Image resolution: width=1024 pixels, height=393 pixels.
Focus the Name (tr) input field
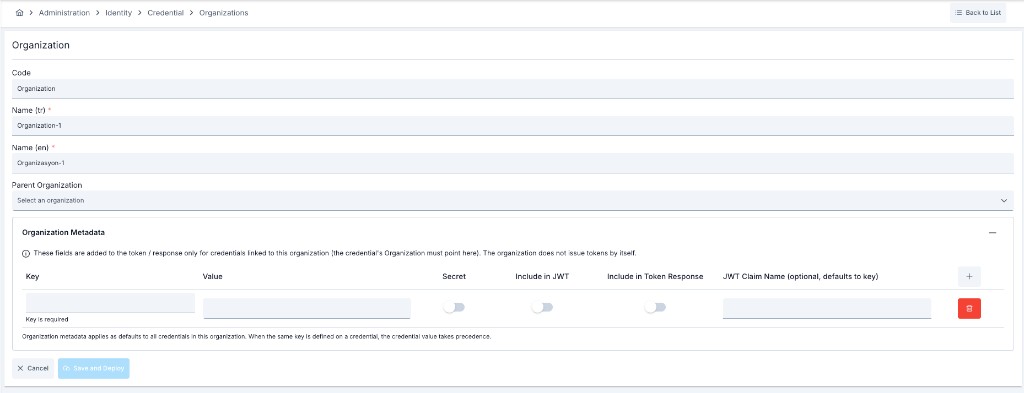click(512, 125)
